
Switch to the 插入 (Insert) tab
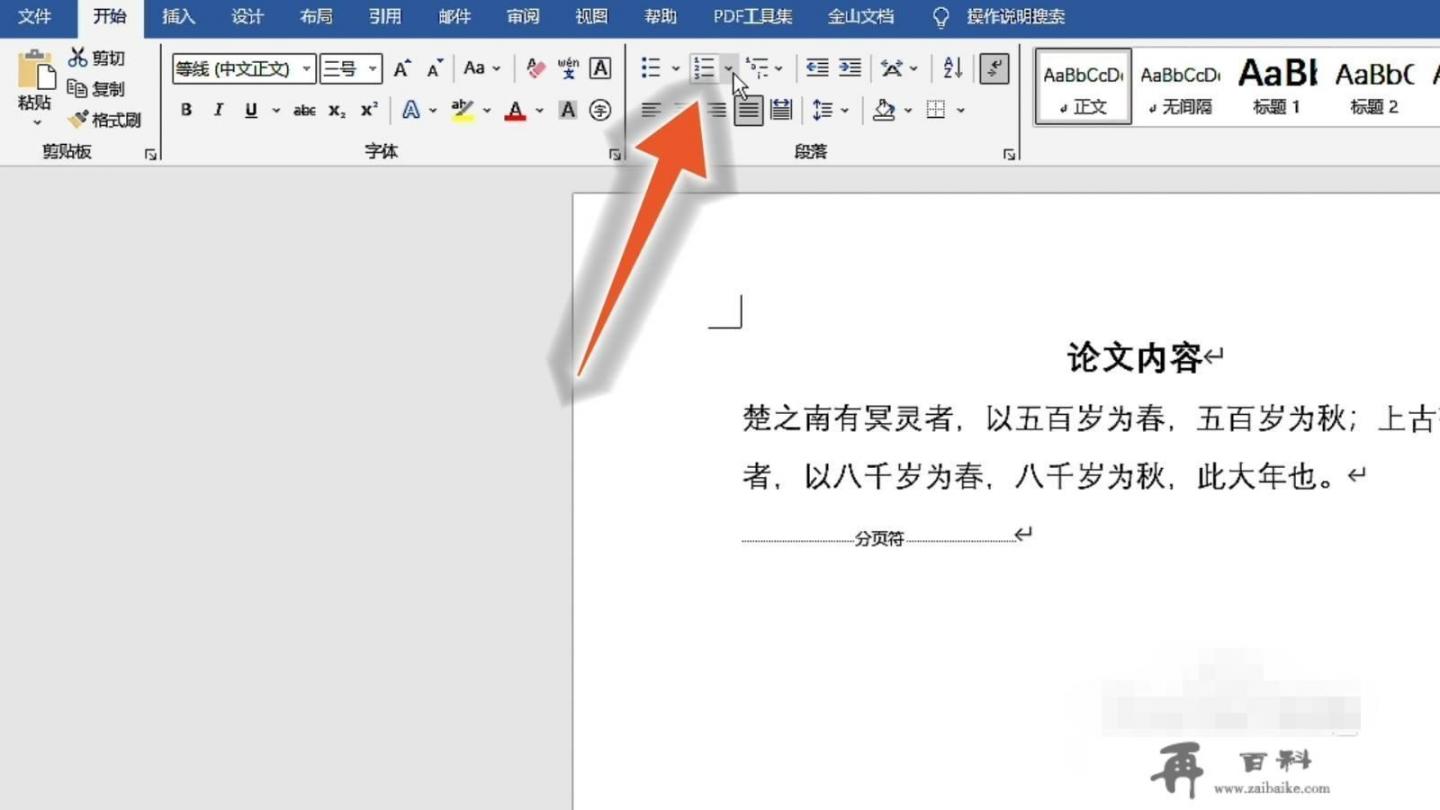tap(179, 17)
